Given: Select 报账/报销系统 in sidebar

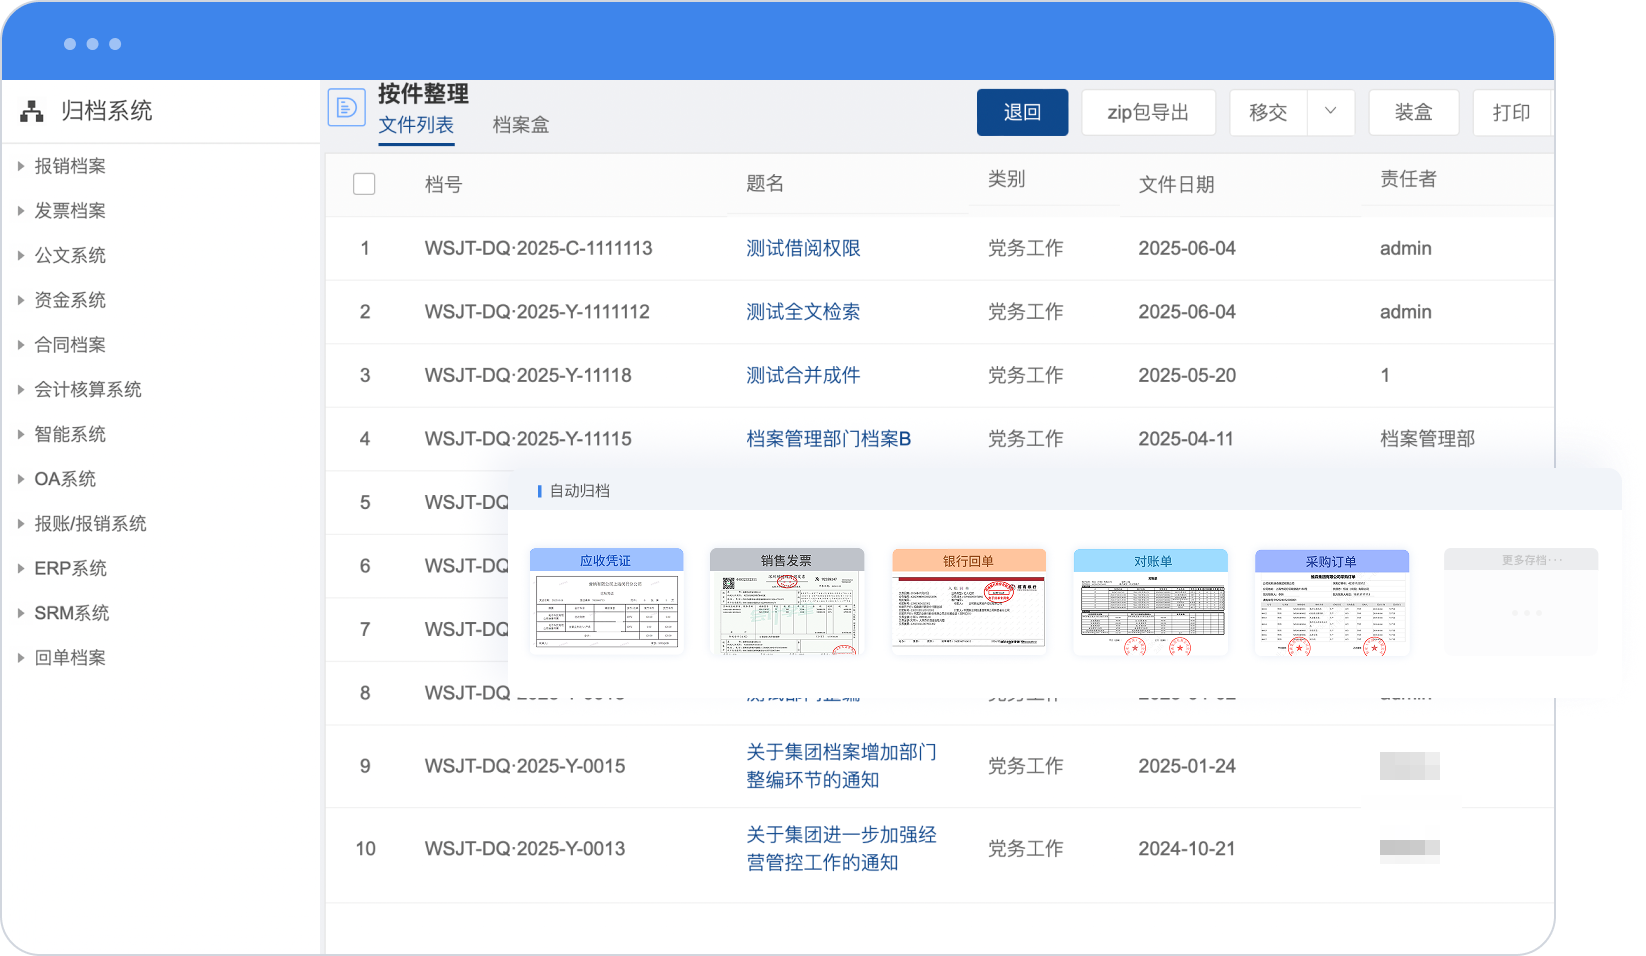Looking at the screenshot, I should pos(90,524).
